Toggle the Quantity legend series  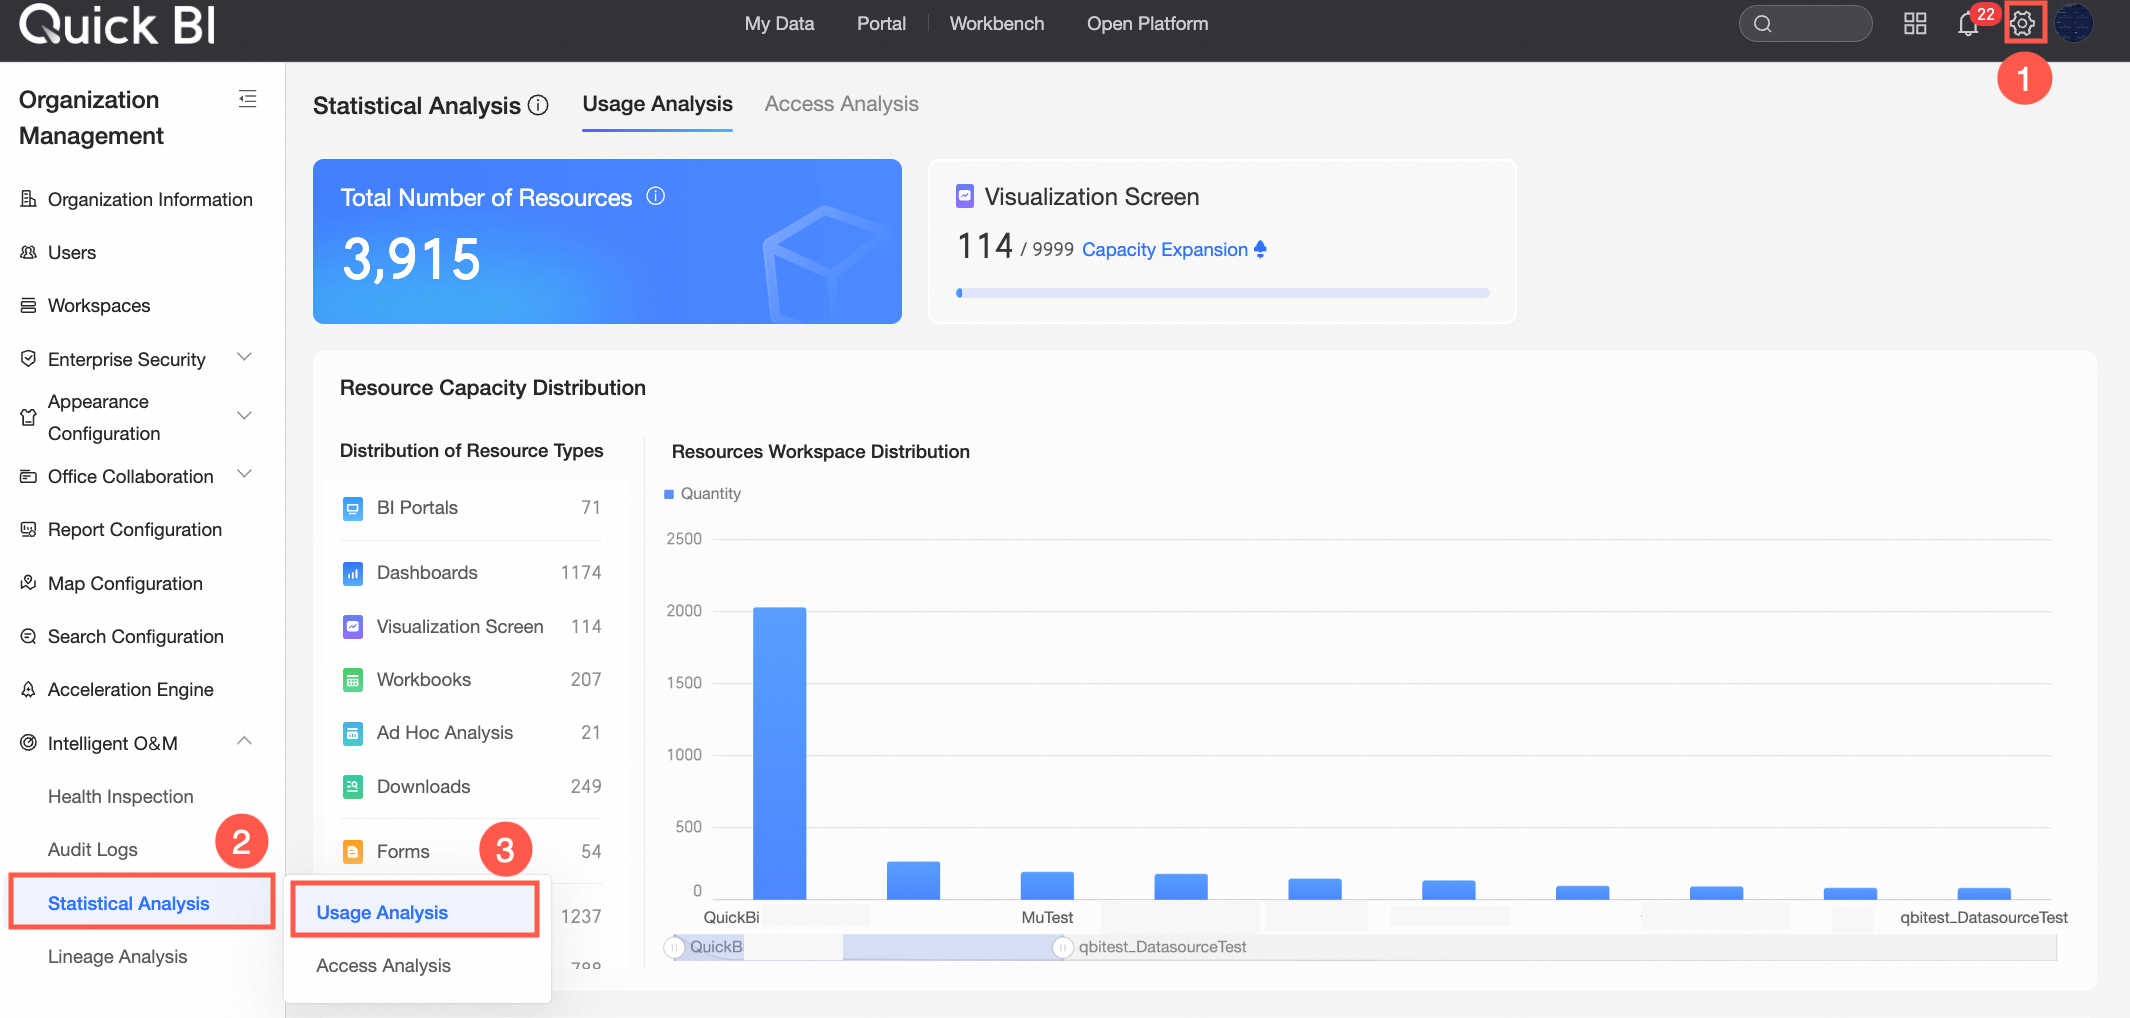tap(702, 494)
